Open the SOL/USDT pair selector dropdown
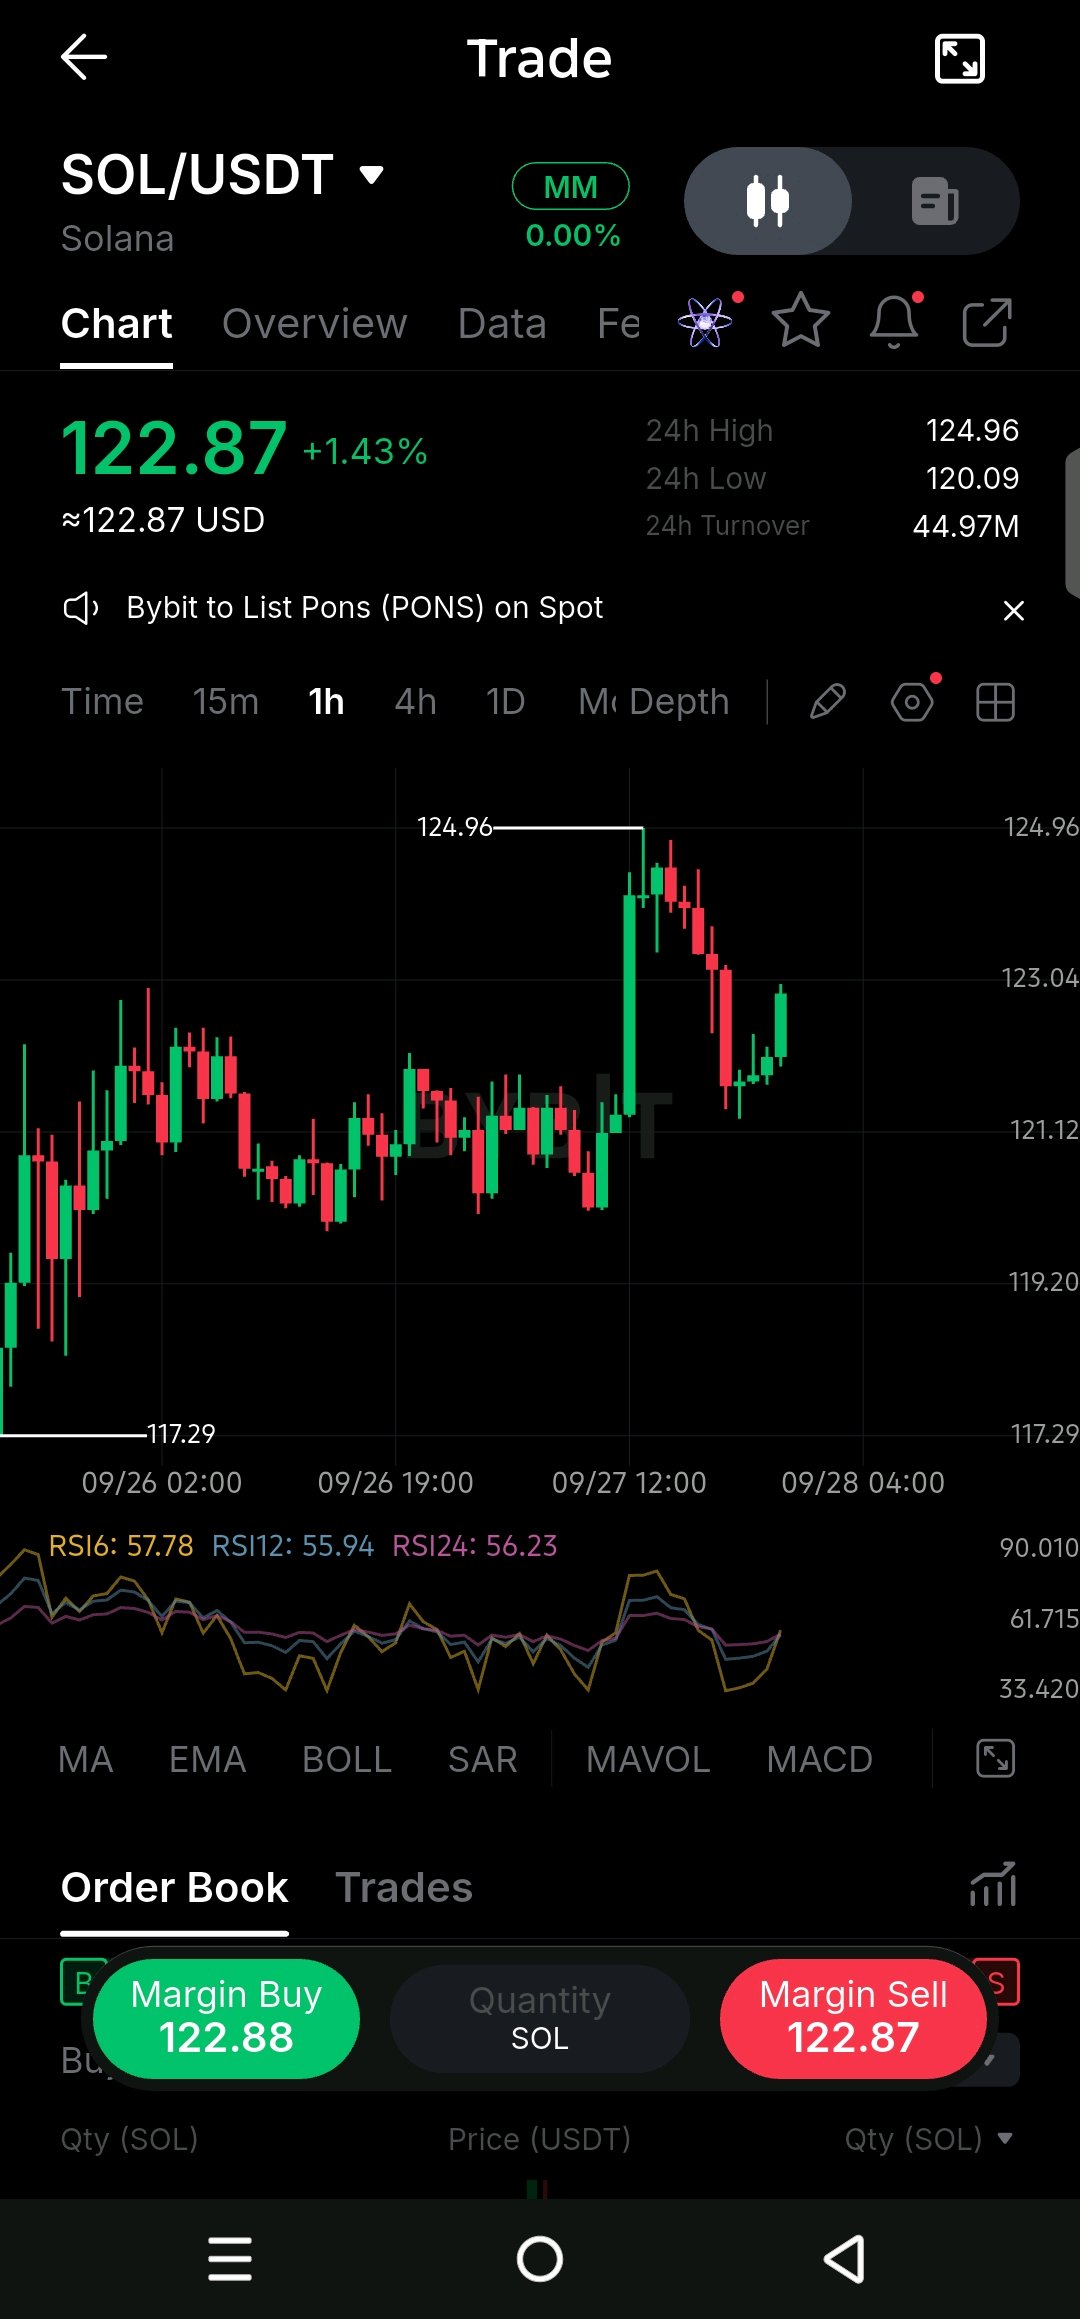This screenshot has height=2319, width=1080. tap(222, 176)
